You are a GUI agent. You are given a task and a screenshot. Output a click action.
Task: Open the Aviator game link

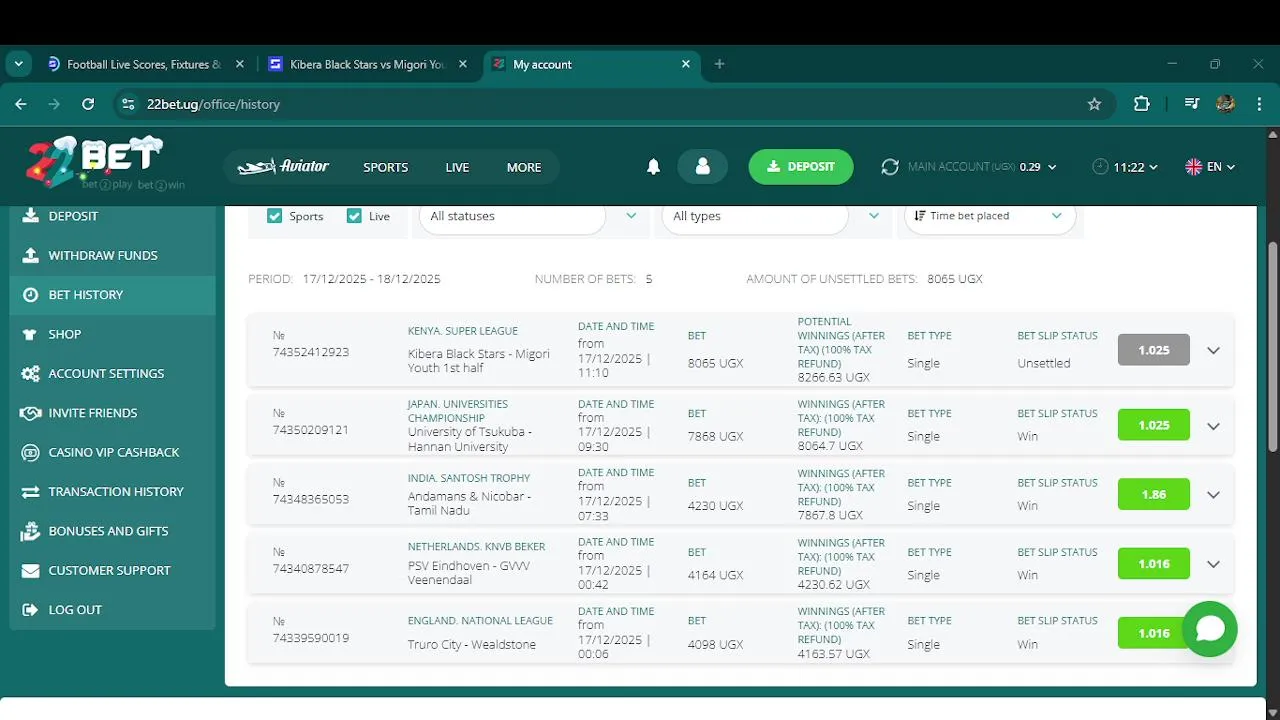point(284,167)
